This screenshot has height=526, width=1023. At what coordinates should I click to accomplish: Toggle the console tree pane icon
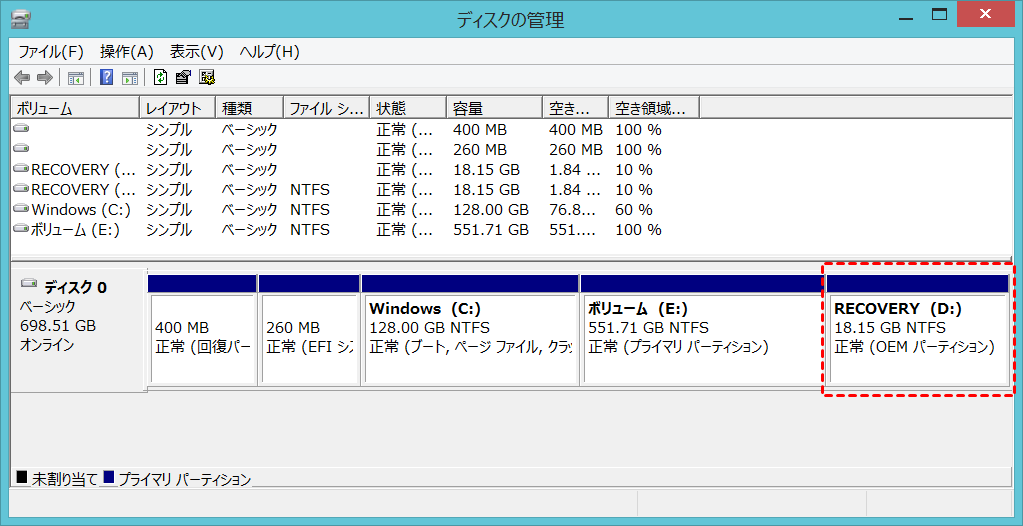point(75,78)
